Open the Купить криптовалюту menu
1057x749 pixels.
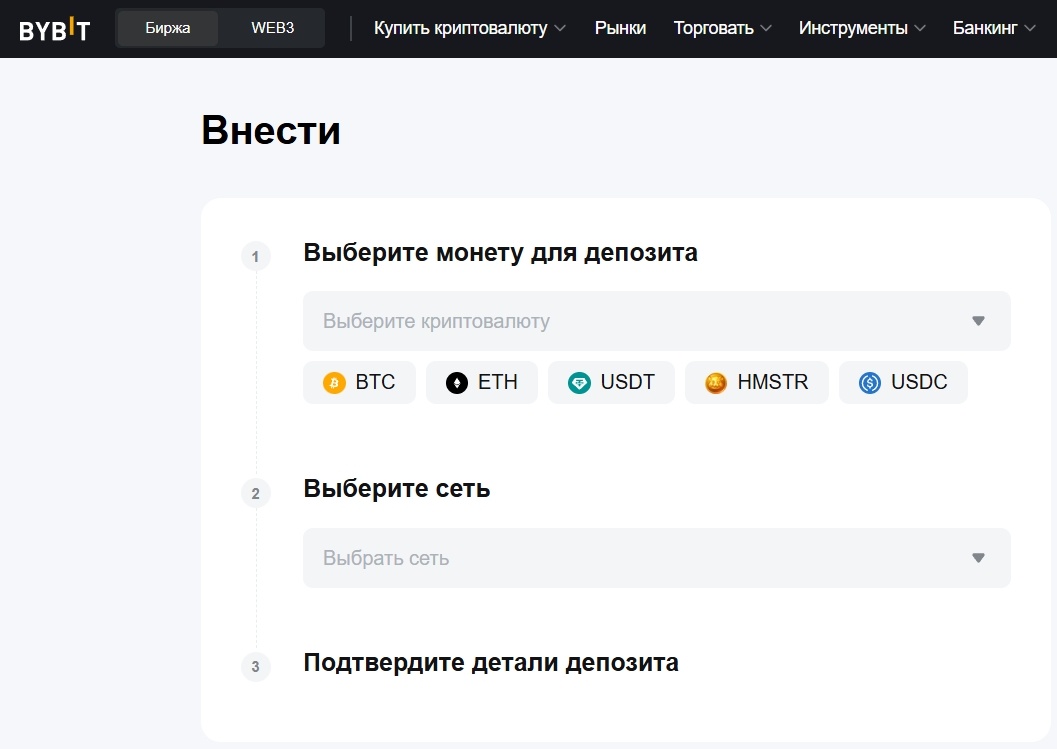tap(469, 28)
